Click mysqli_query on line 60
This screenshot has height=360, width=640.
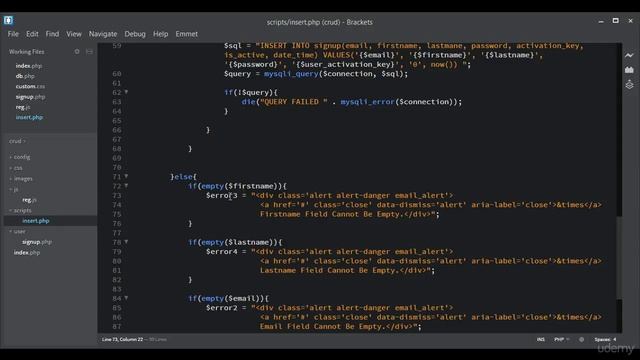click(x=291, y=74)
